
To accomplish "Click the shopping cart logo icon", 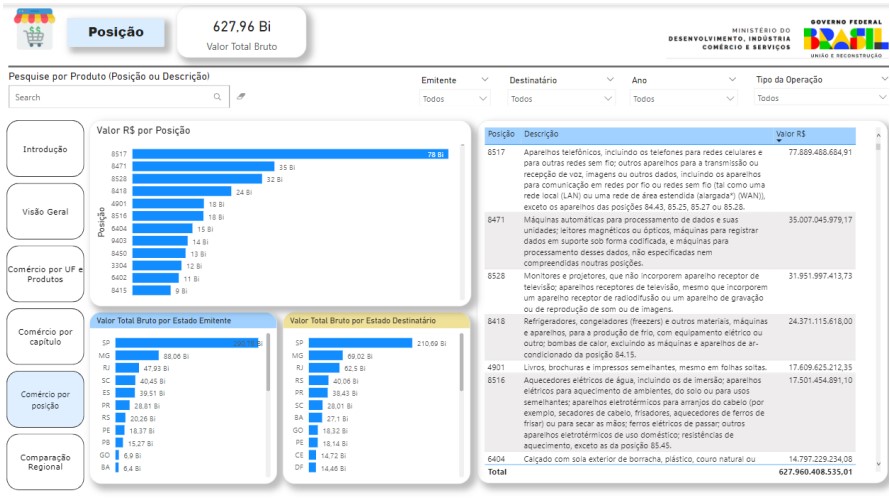I will [34, 31].
